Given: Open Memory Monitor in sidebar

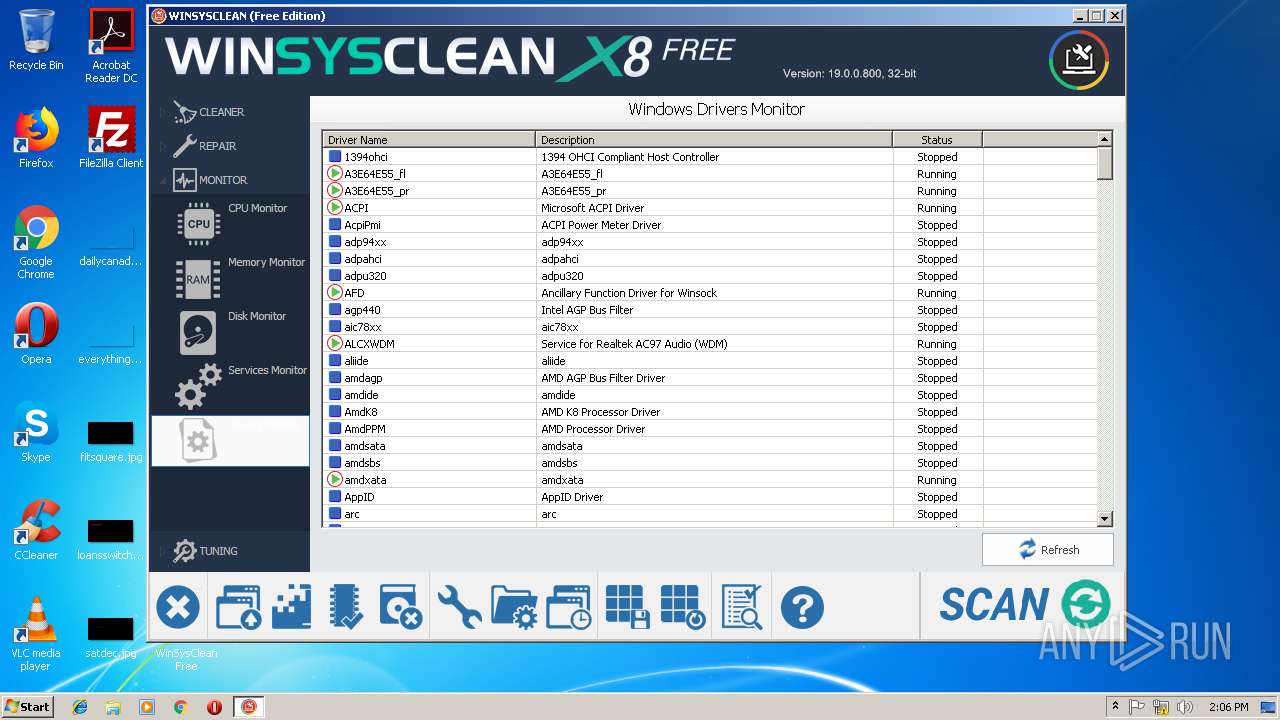Looking at the screenshot, I should 231,275.
